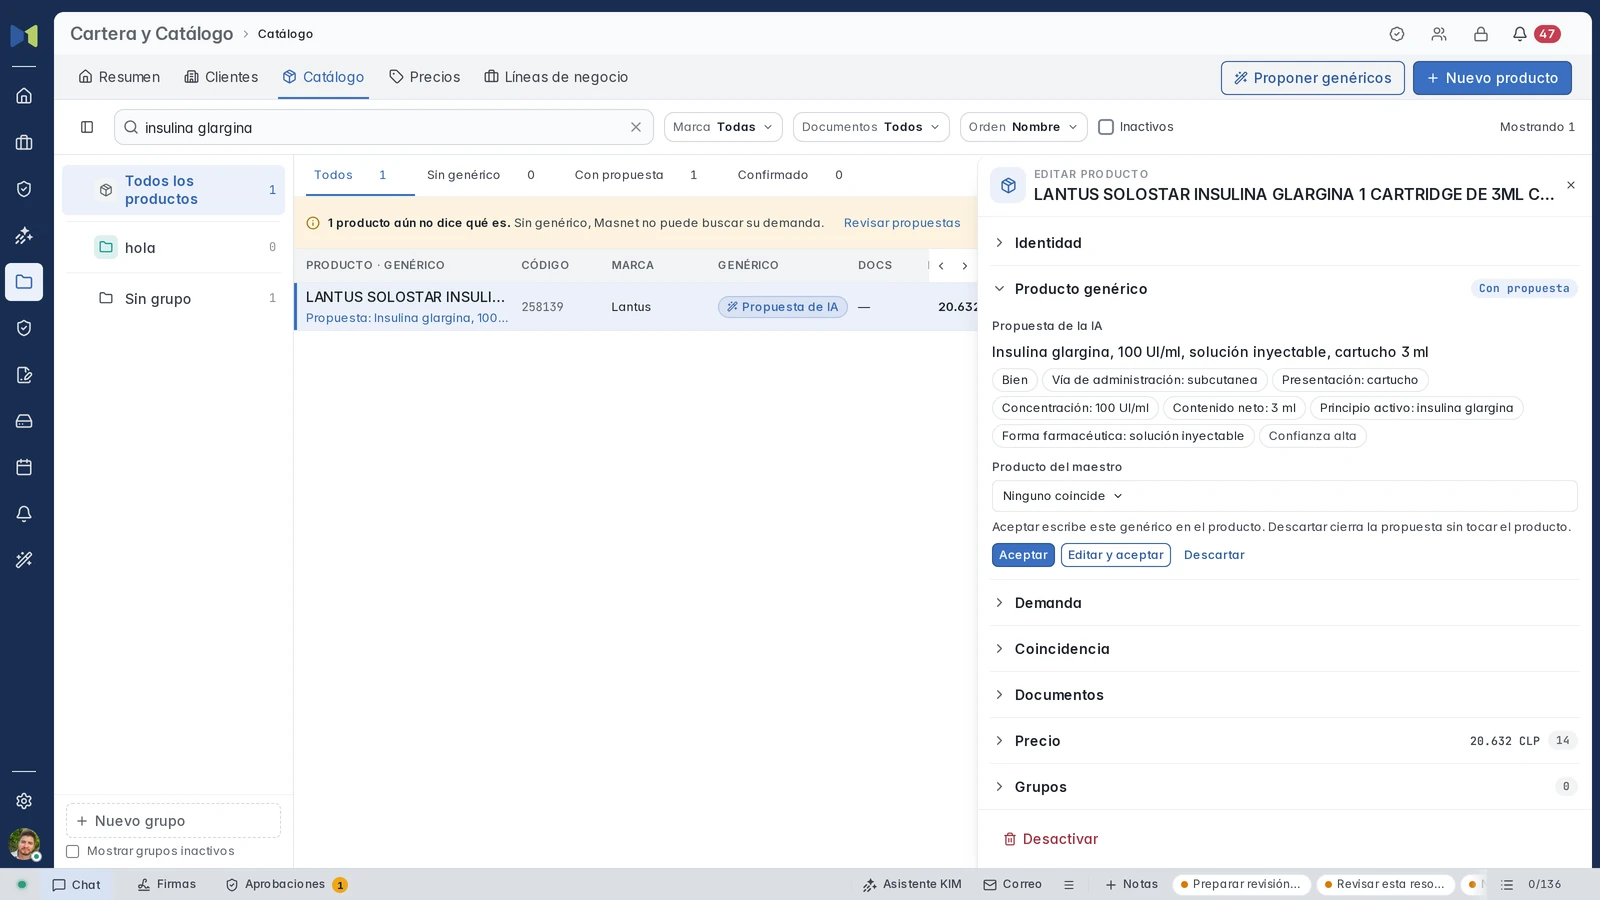
Task: Open the Marca Todas dropdown
Action: click(723, 127)
